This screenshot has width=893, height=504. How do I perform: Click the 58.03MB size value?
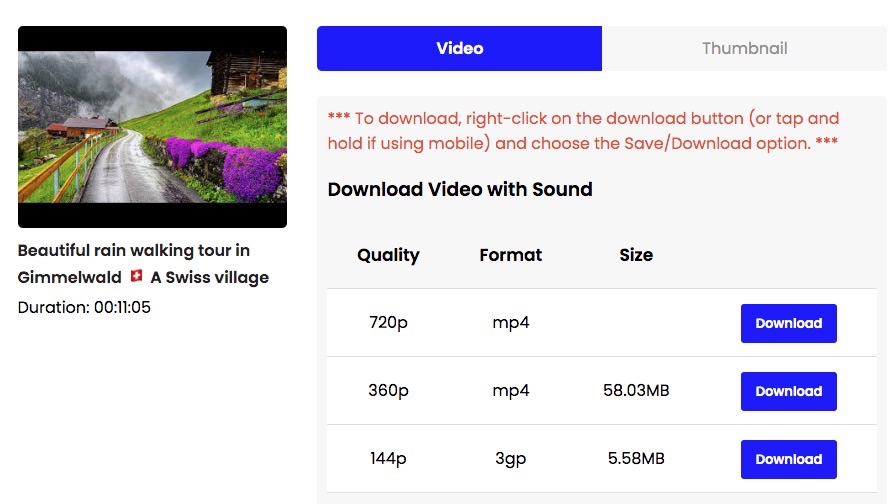tap(636, 391)
